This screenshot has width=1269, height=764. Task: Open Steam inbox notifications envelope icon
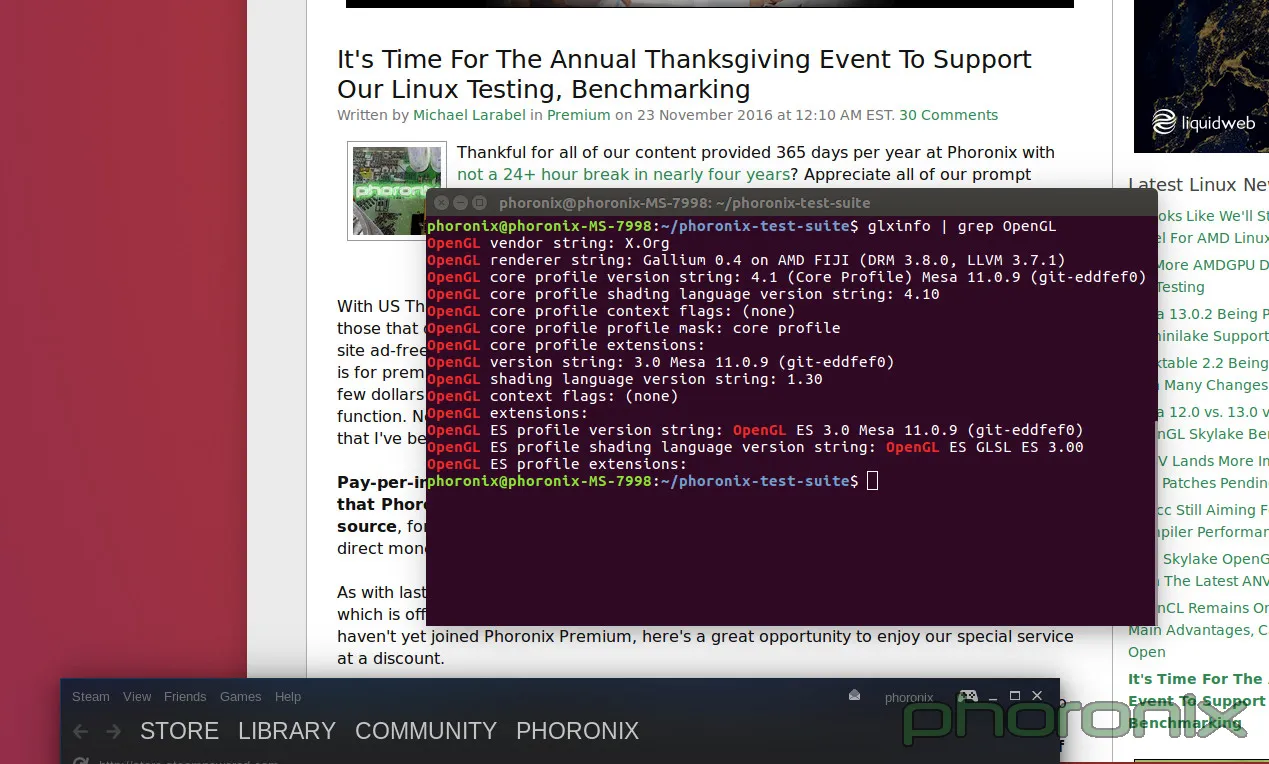coord(854,696)
